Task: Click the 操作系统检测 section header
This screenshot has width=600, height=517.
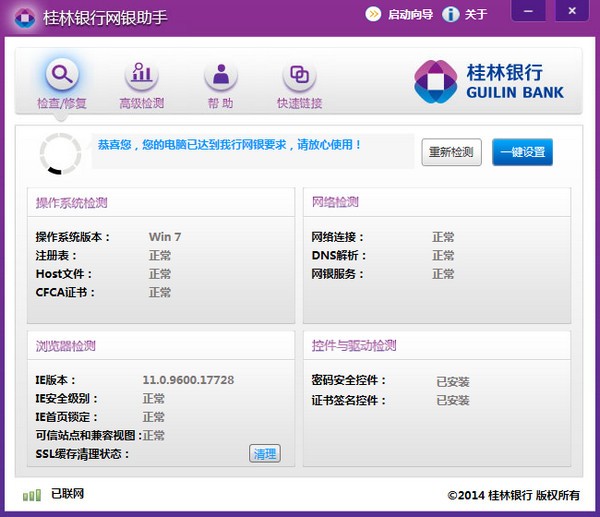Action: (x=72, y=203)
